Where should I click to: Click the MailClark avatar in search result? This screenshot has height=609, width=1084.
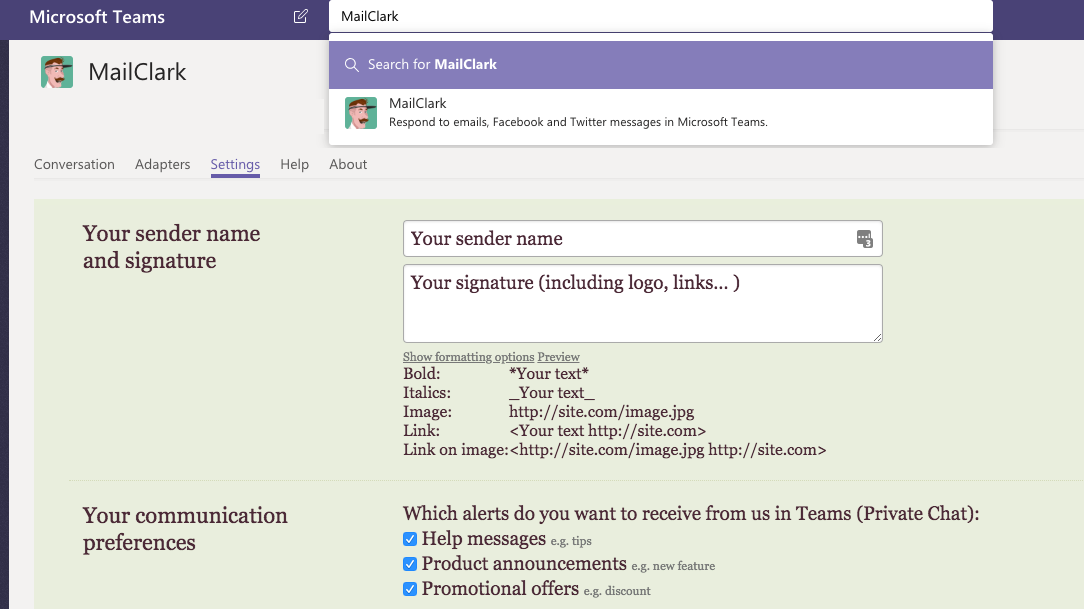(361, 113)
